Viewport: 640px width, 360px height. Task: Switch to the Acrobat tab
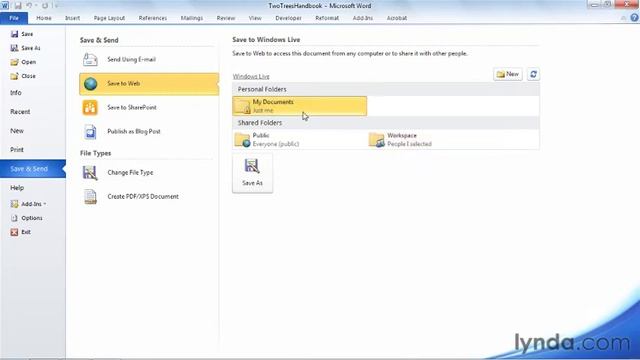(397, 18)
